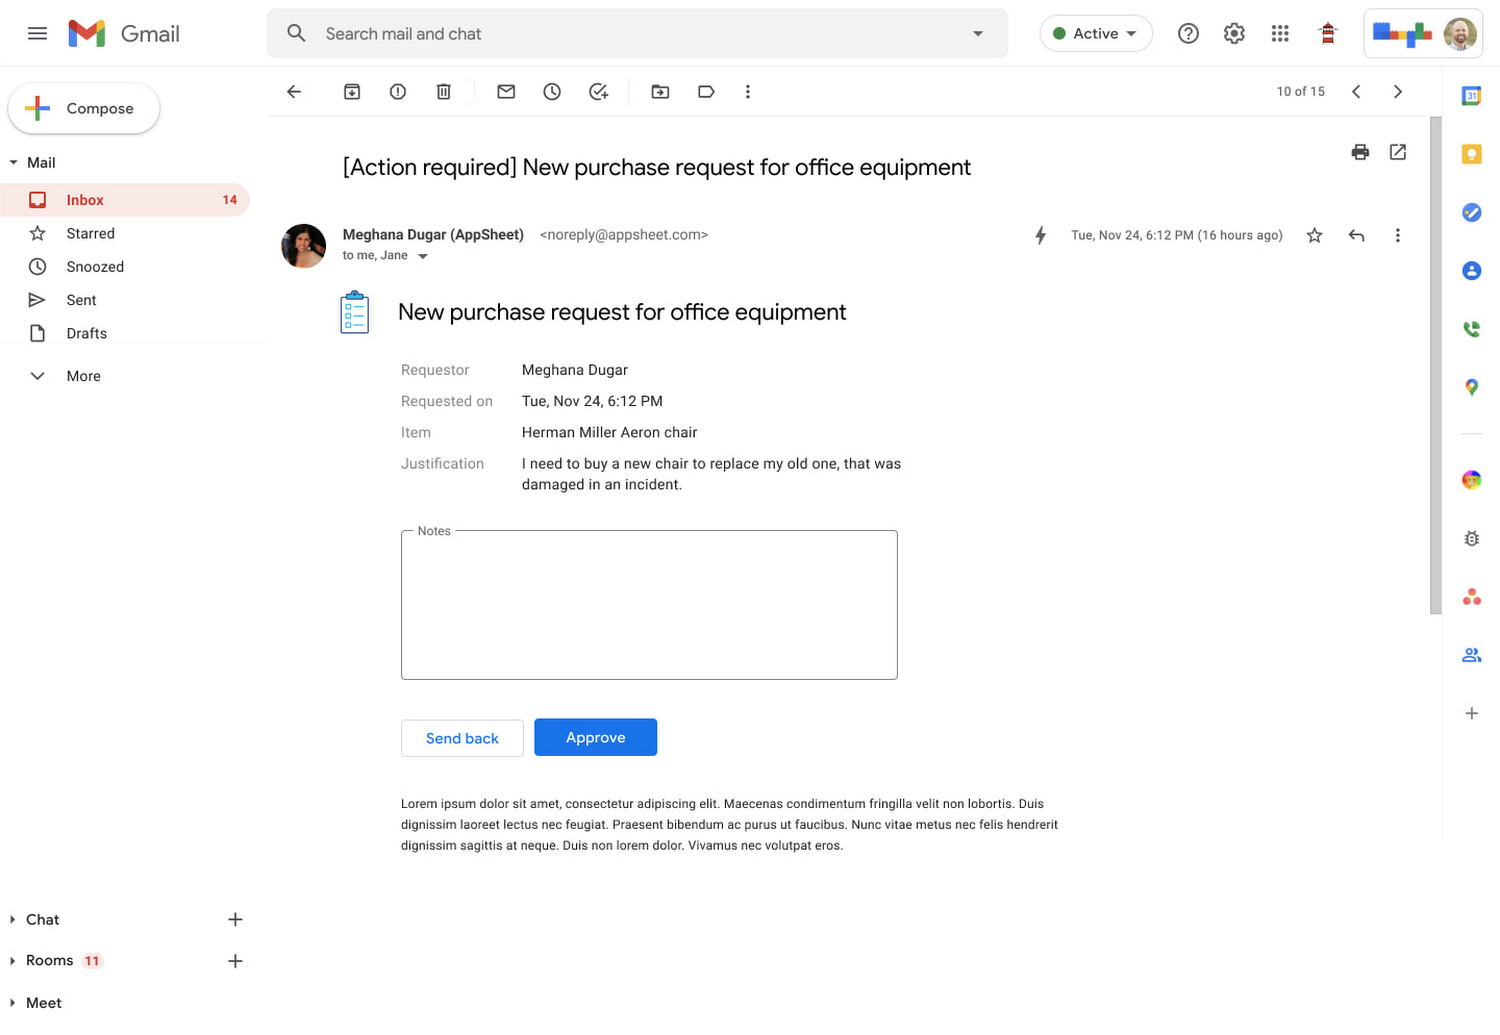Viewport: 1500px width, 1035px height.
Task: Apply a label to this email
Action: pyautogui.click(x=706, y=91)
